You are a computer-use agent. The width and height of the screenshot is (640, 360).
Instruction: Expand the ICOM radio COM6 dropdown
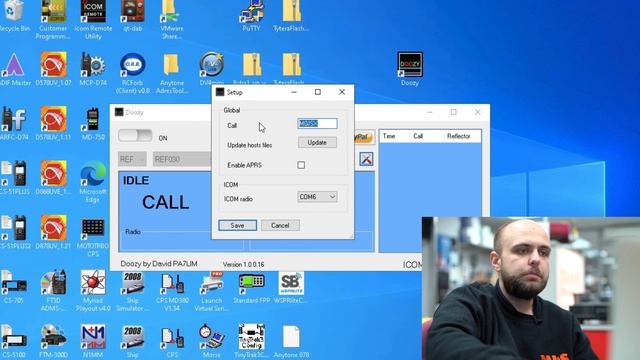317,197
